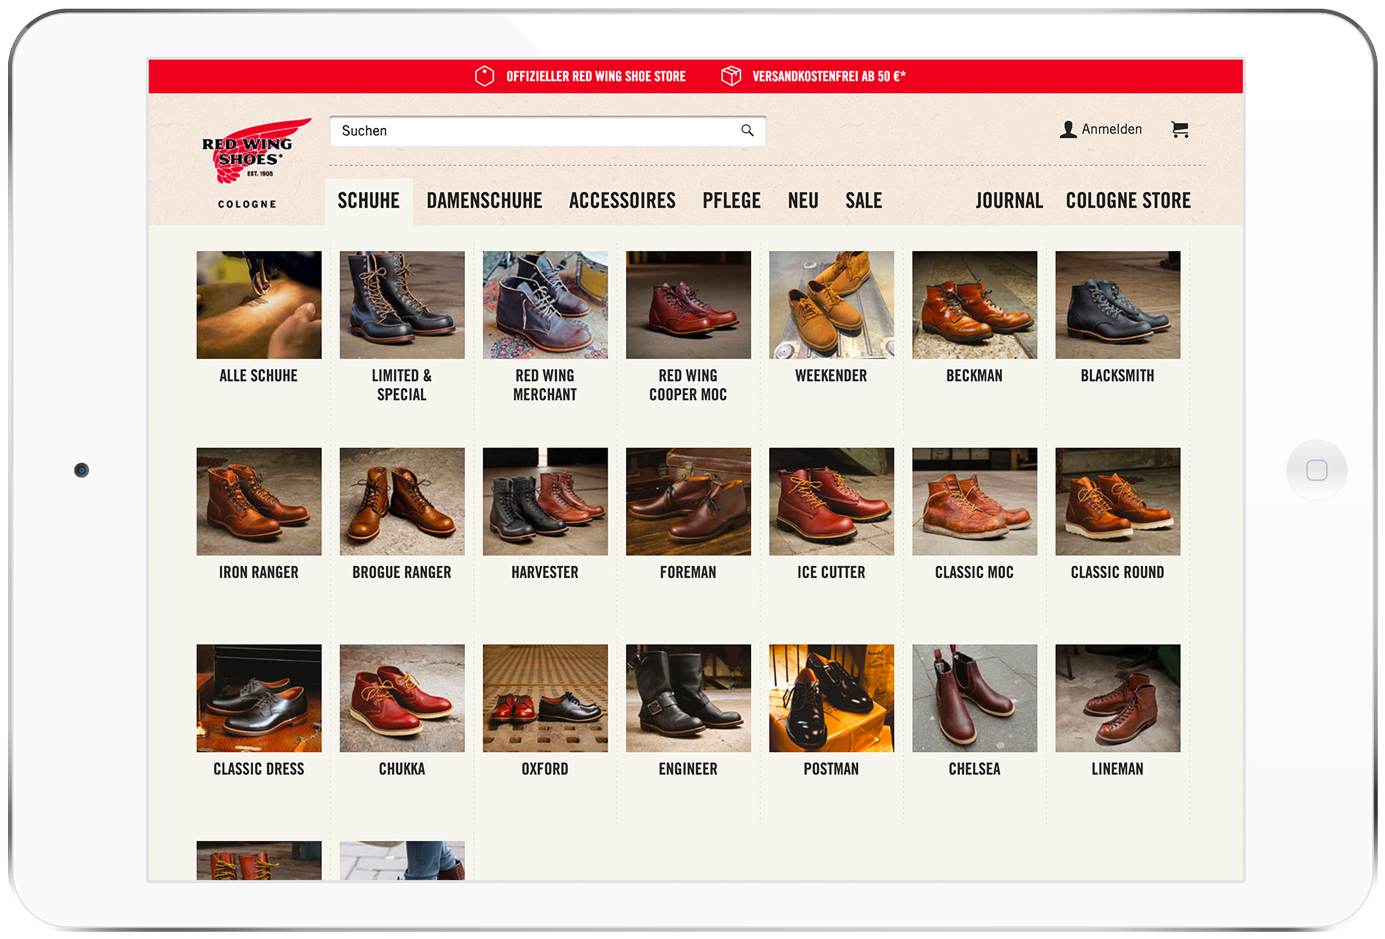The image size is (1385, 939).
Task: Open the Classic Moc thumbnail
Action: click(974, 502)
